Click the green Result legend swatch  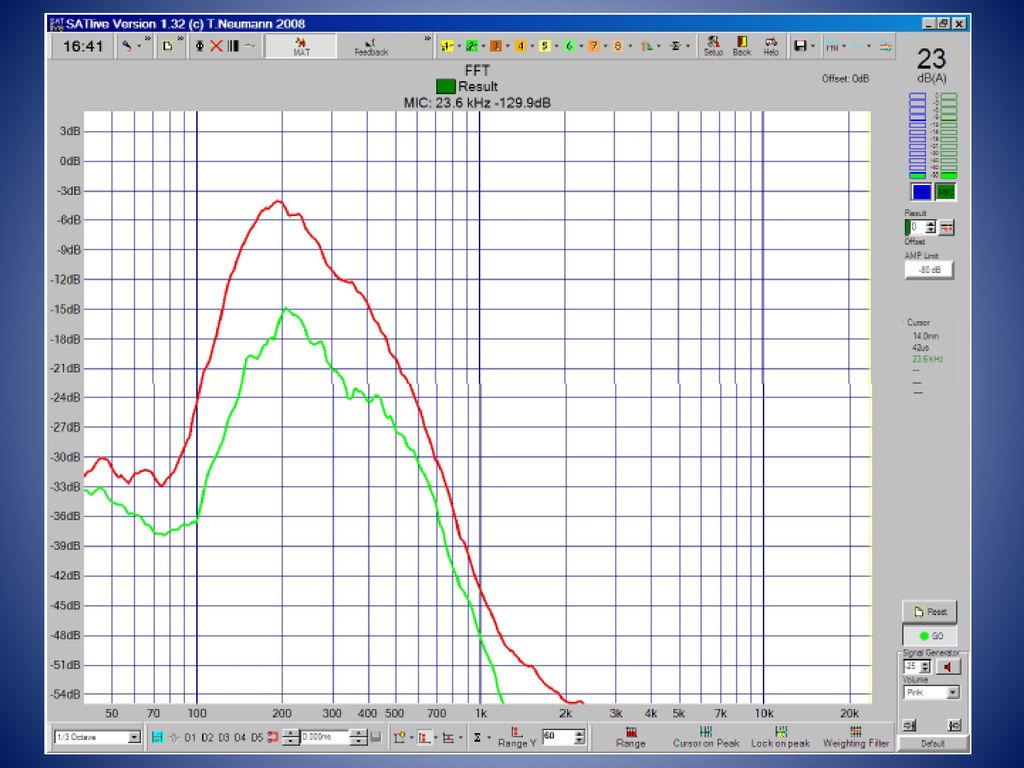[x=445, y=86]
